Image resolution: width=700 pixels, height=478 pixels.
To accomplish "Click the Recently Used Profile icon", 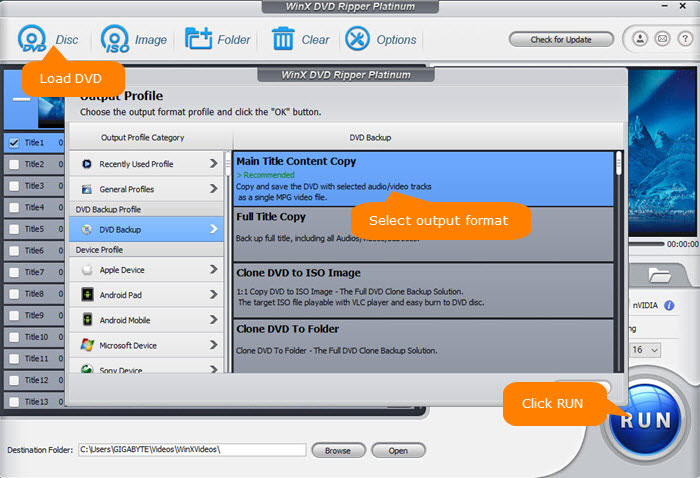I will [x=87, y=164].
